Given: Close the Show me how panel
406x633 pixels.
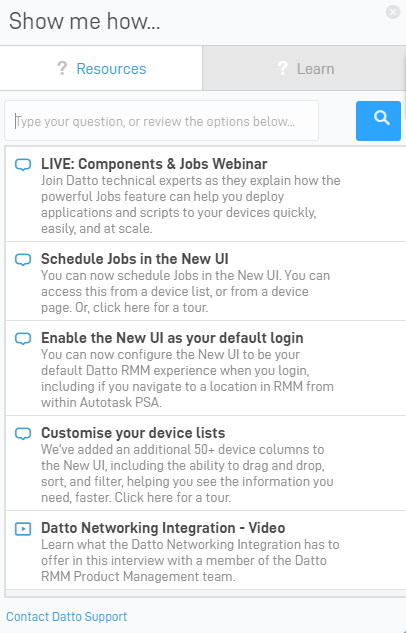Looking at the screenshot, I should tap(393, 12).
